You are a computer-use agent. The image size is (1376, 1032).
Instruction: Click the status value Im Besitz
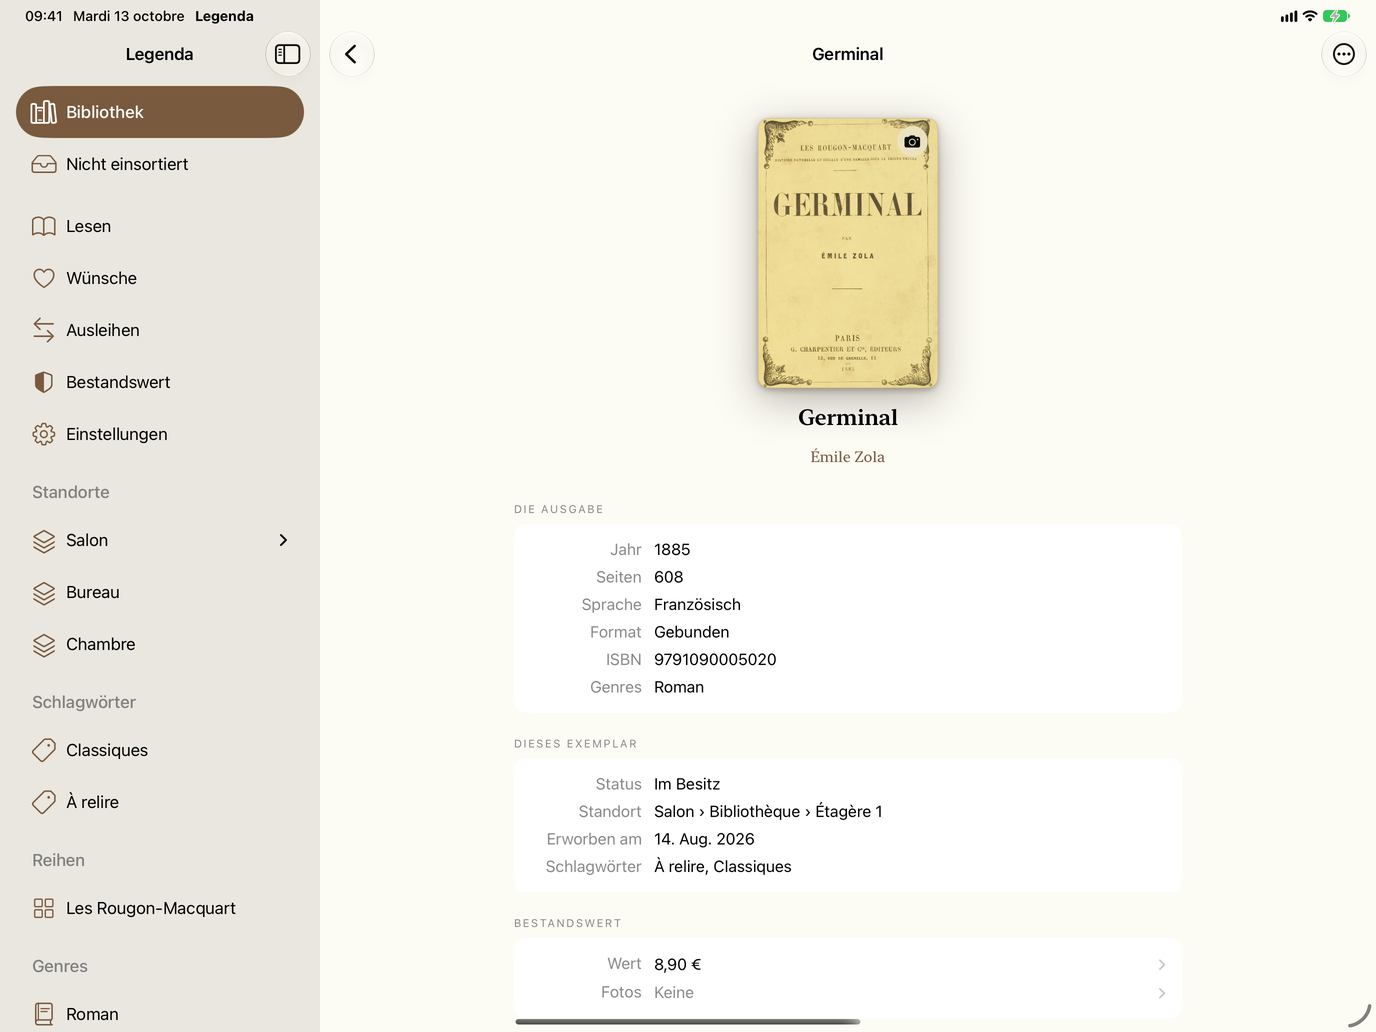click(687, 784)
